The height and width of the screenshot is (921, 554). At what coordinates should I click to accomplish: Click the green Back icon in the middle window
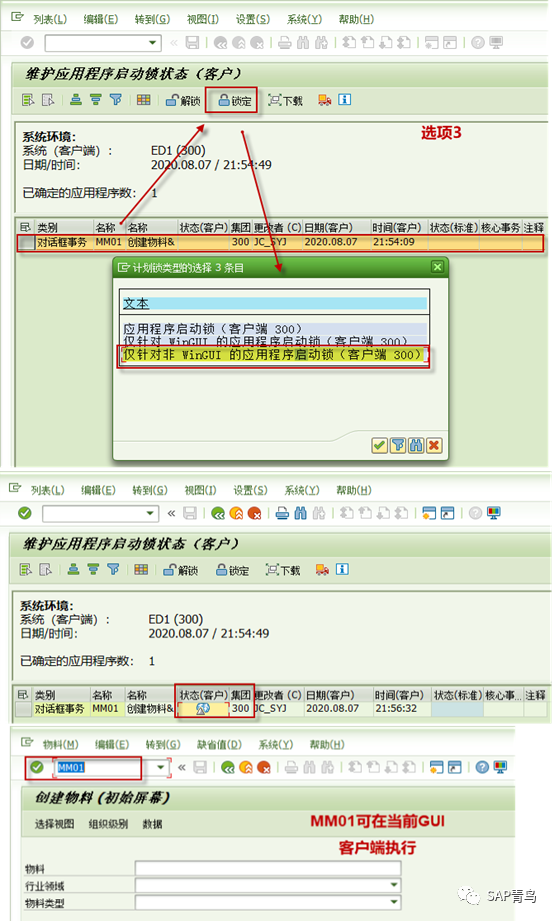pyautogui.click(x=218, y=513)
